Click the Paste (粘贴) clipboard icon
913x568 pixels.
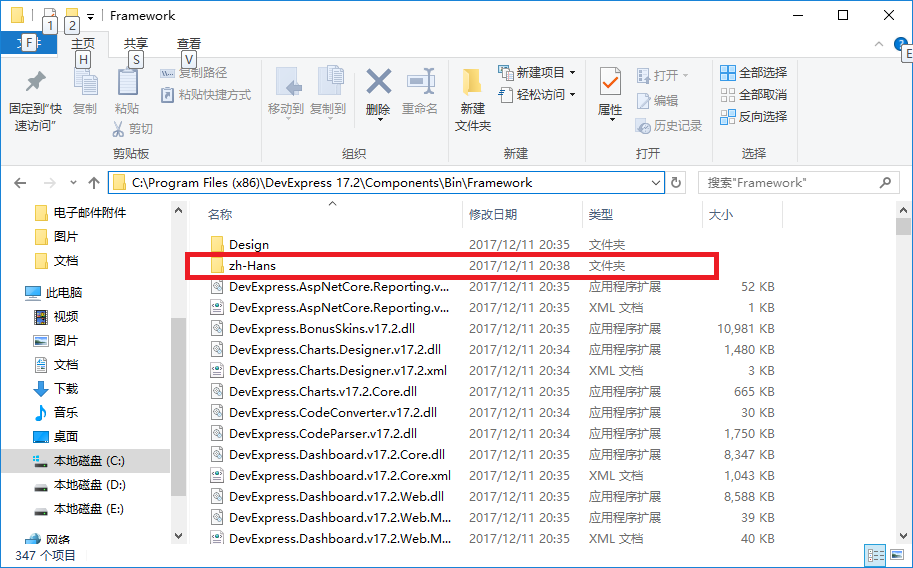(128, 82)
